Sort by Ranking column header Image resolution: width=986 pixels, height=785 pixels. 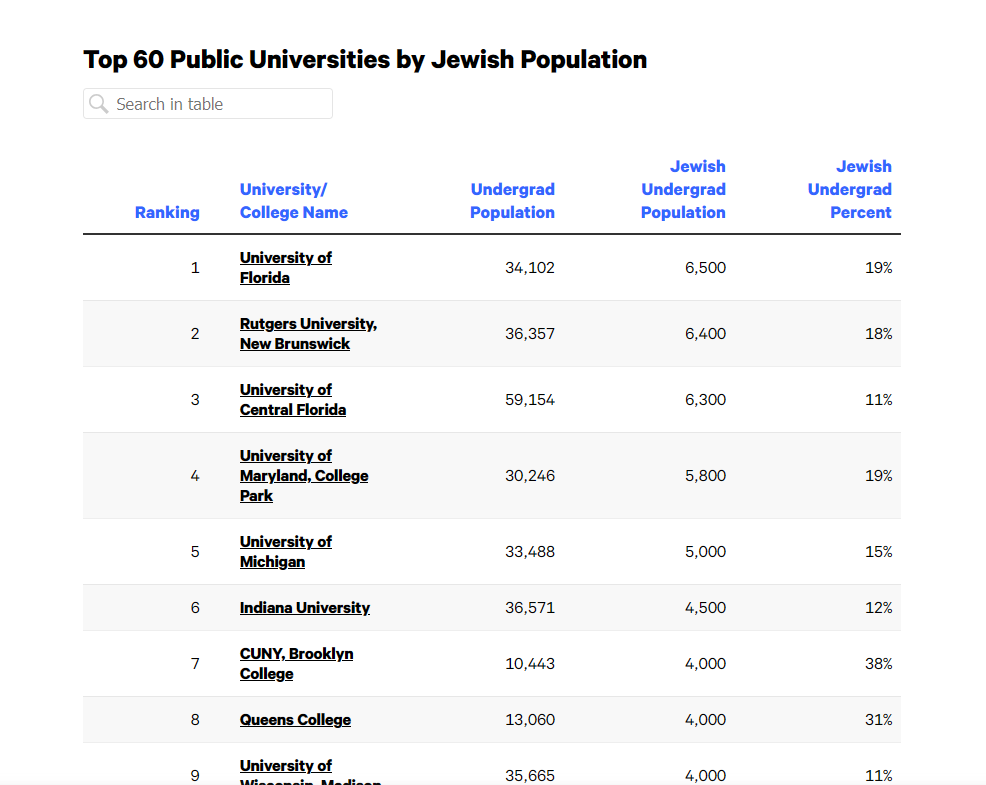pyautogui.click(x=167, y=213)
